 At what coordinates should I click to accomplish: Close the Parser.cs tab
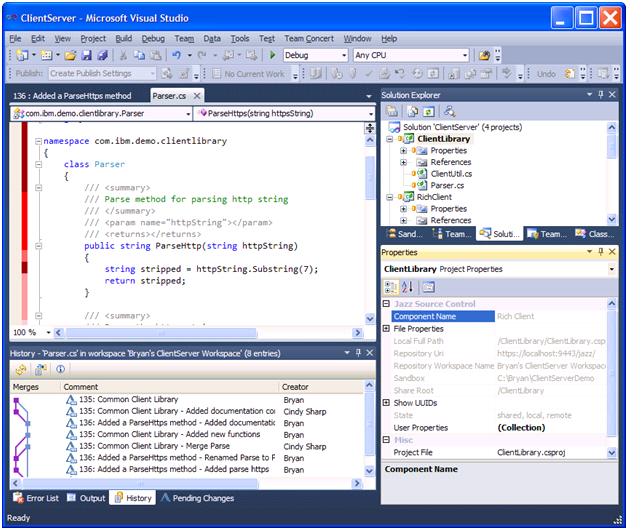coord(197,96)
